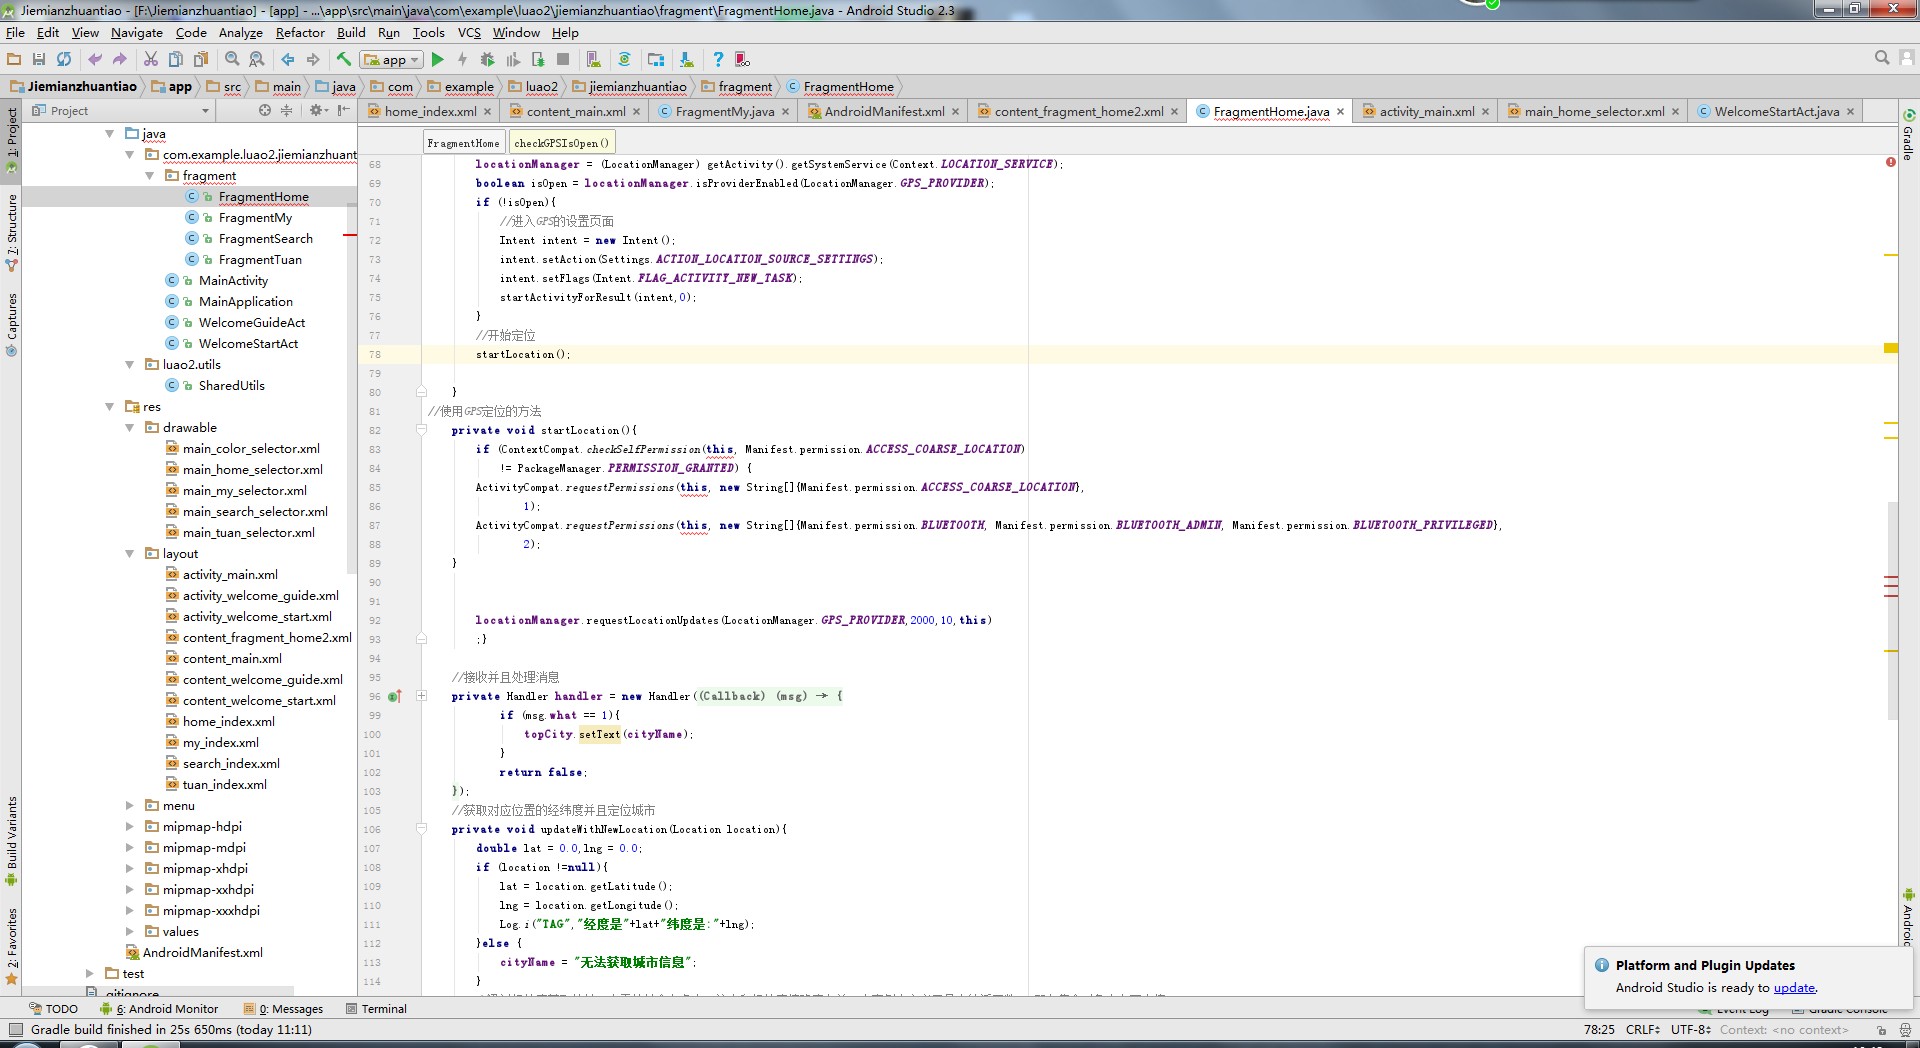1920x1048 pixels.
Task: Stop the running process square icon
Action: (563, 59)
